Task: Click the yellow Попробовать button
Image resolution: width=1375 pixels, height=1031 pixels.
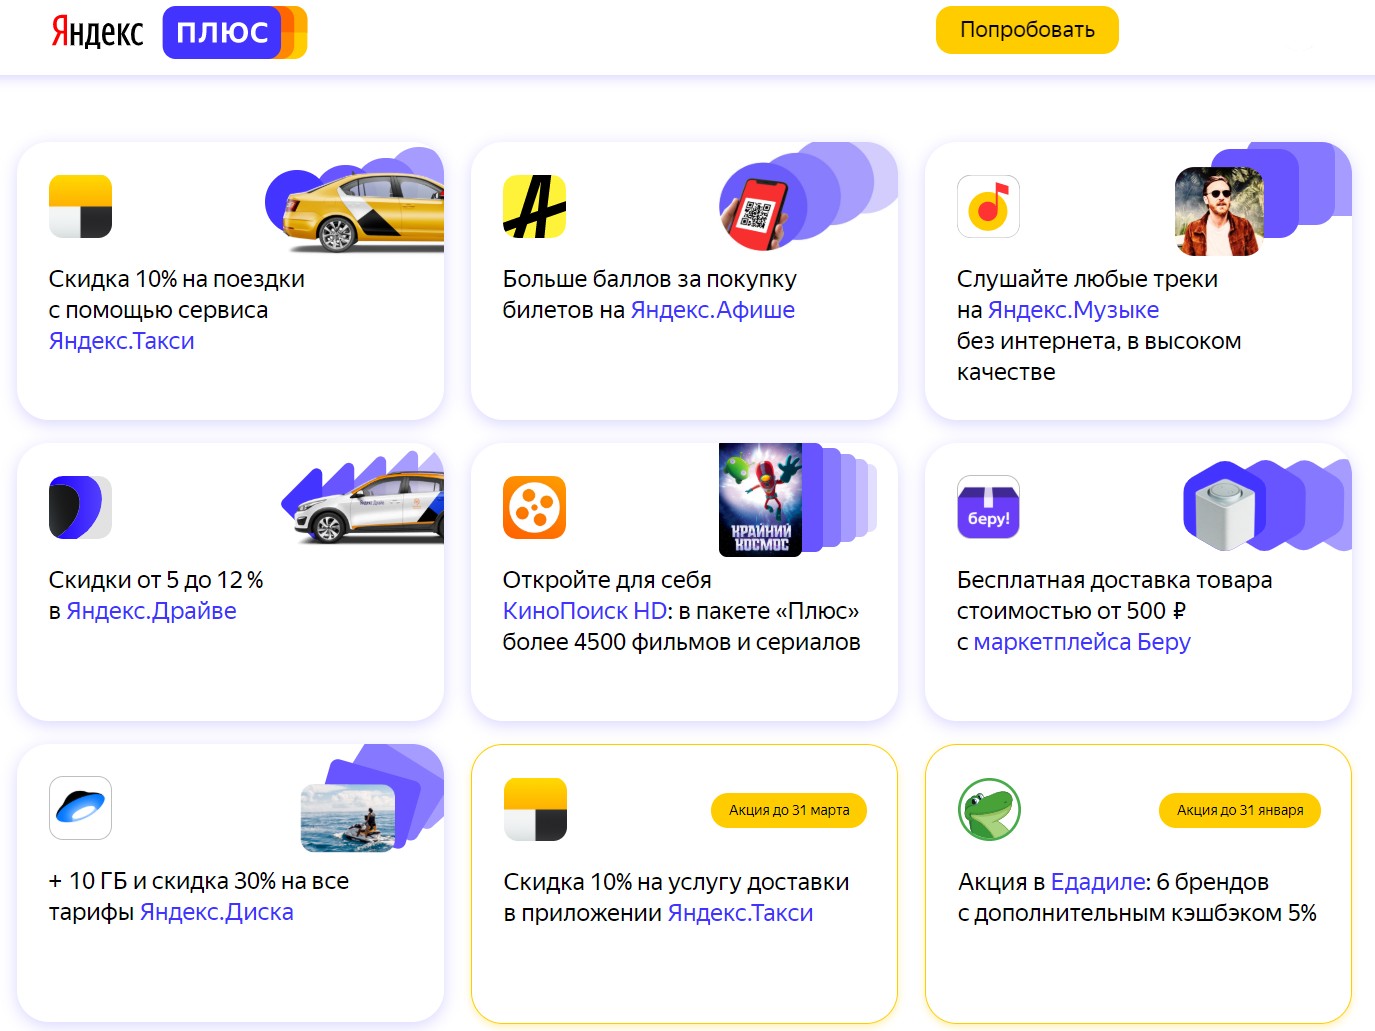Action: [1027, 30]
